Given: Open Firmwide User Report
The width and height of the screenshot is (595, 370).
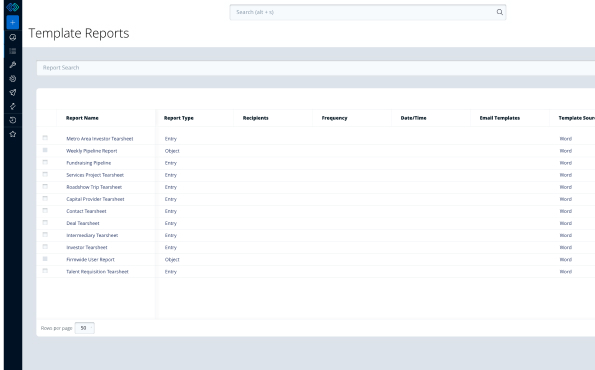Looking at the screenshot, I should tap(90, 260).
